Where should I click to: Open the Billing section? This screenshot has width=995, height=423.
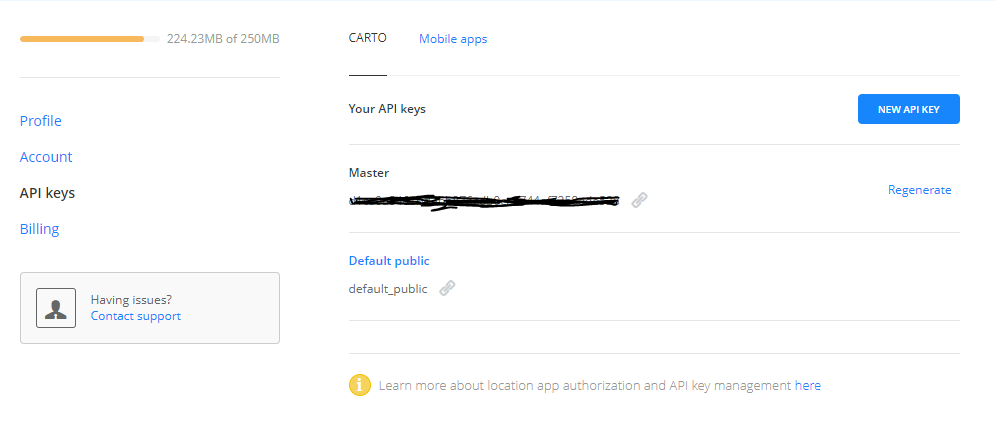click(x=39, y=229)
